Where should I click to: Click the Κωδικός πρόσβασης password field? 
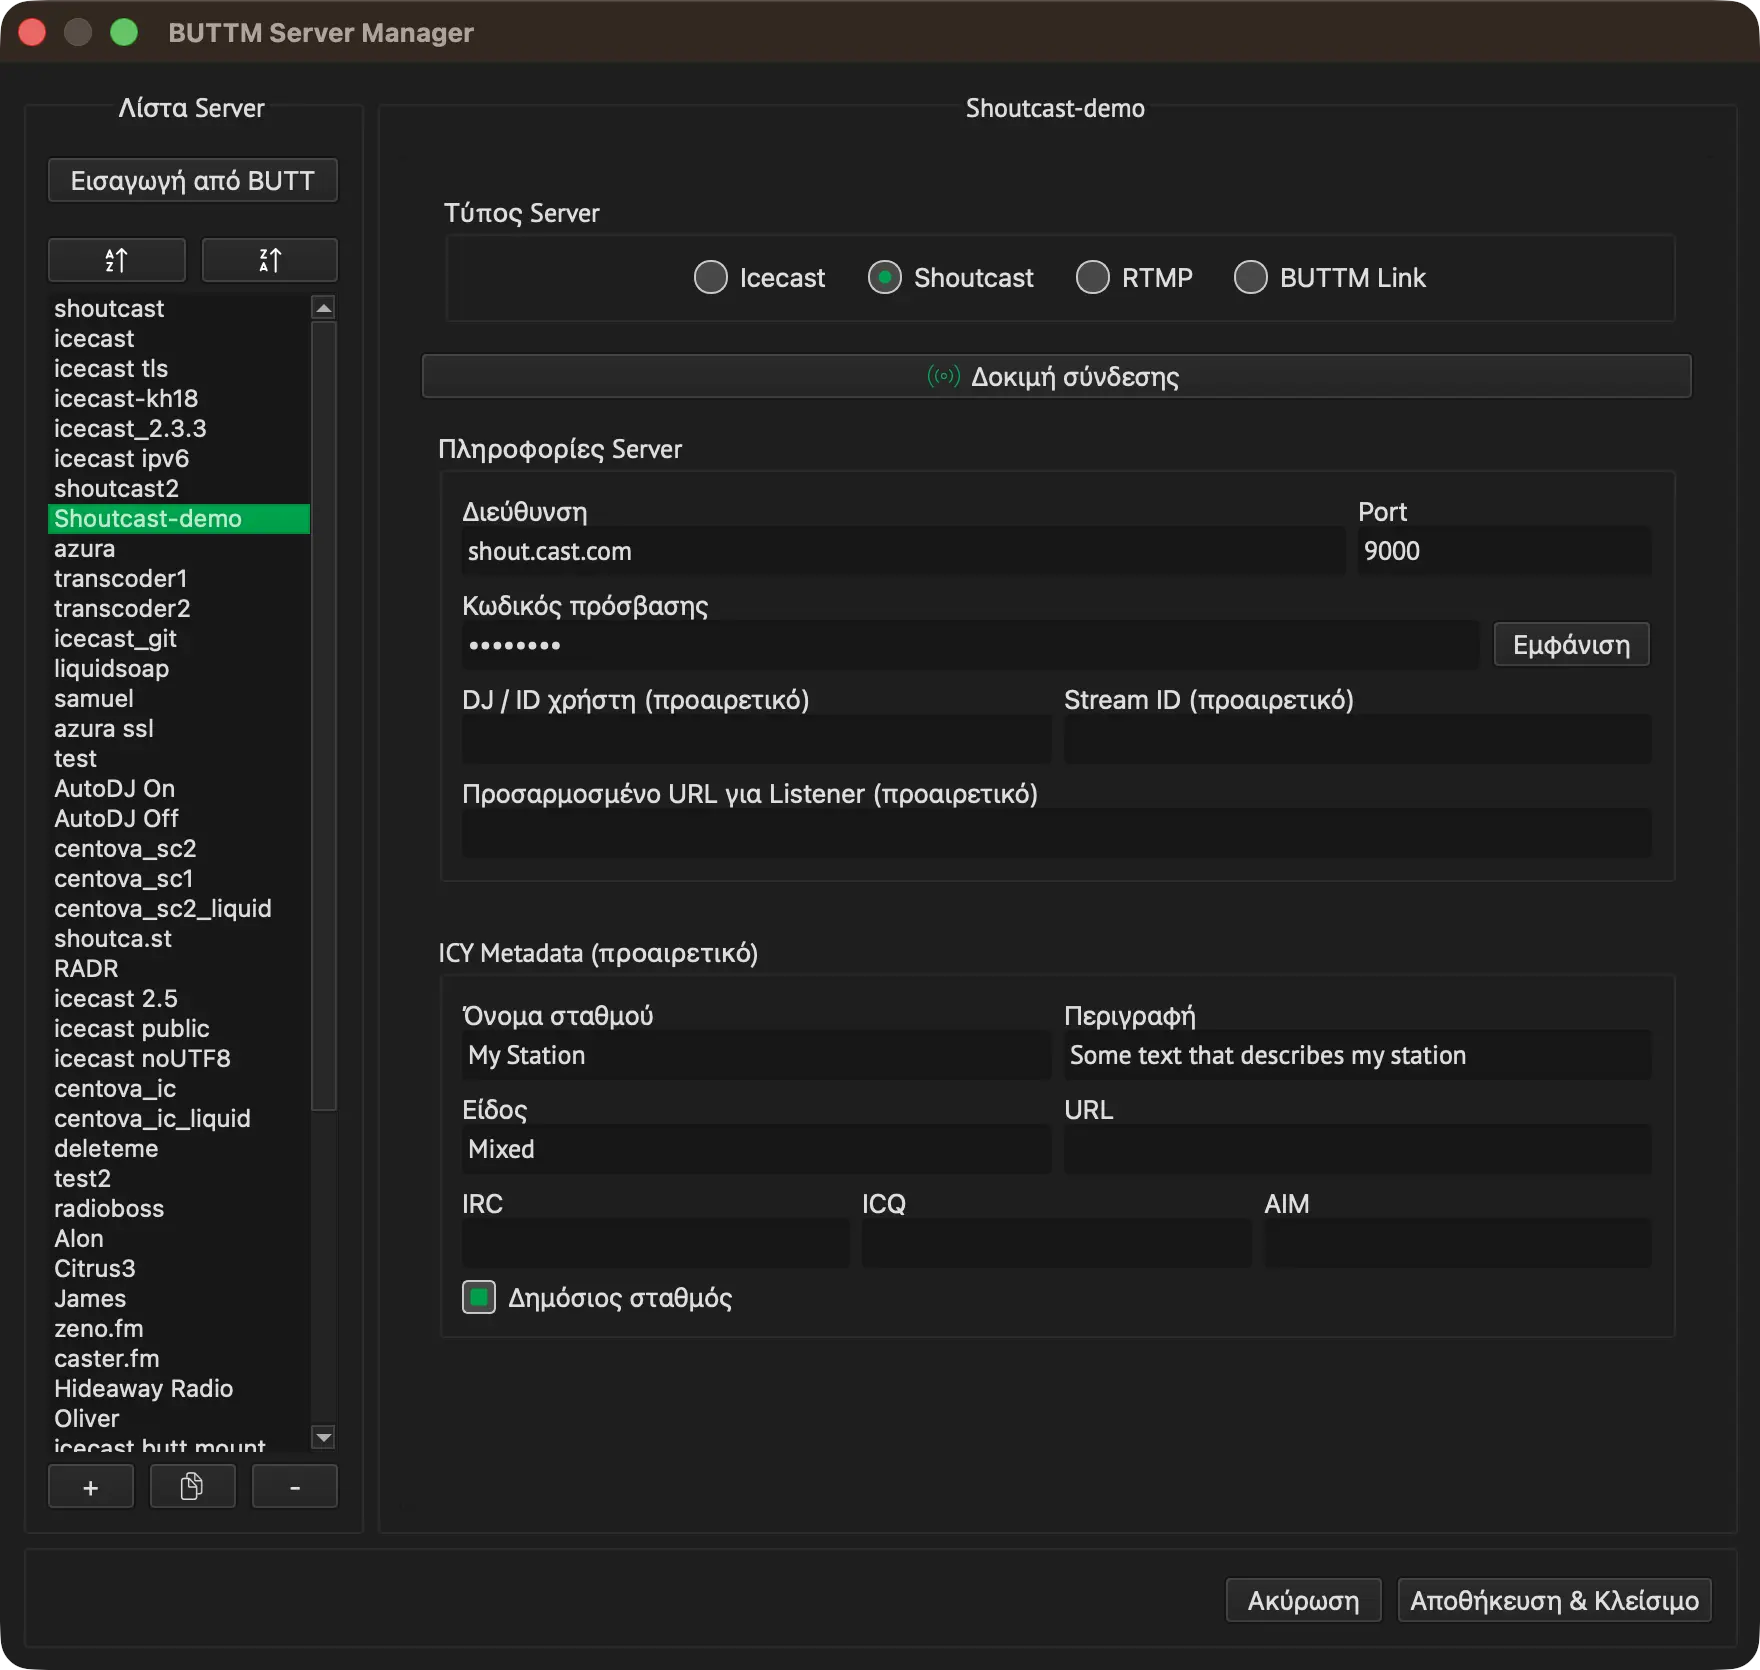[x=970, y=645]
